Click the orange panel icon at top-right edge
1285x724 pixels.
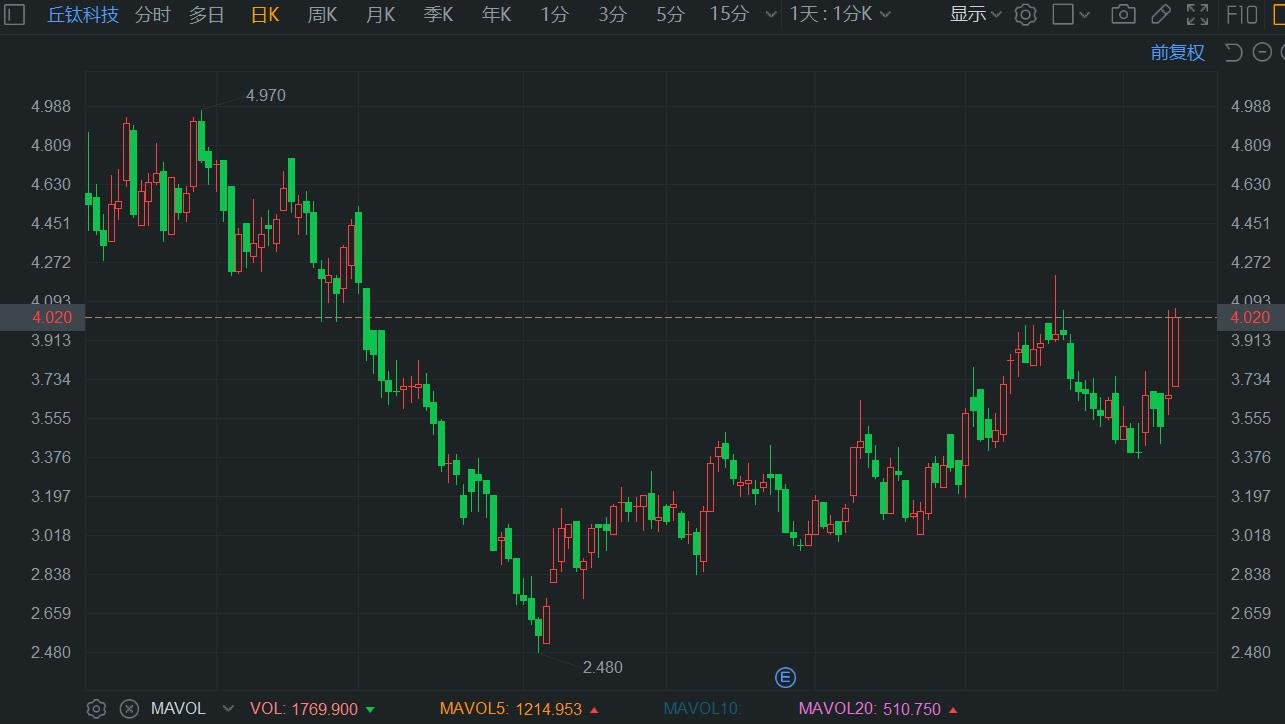pyautogui.click(x=1278, y=14)
